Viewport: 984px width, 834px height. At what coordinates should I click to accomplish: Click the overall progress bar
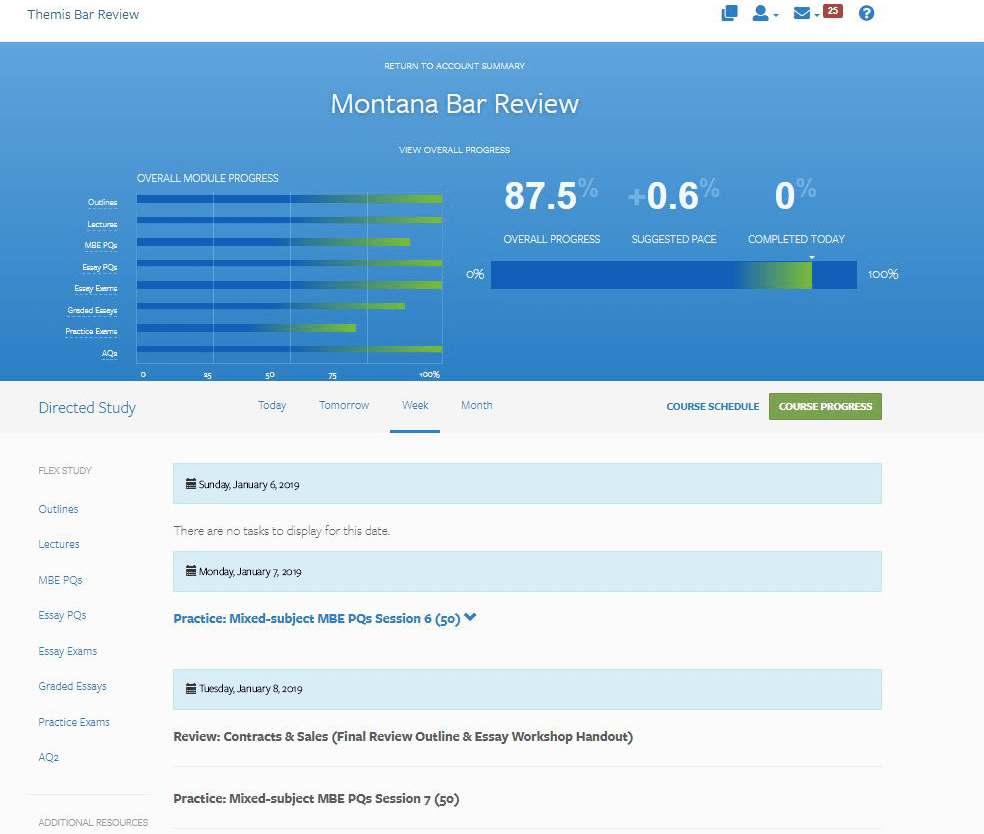(x=673, y=275)
